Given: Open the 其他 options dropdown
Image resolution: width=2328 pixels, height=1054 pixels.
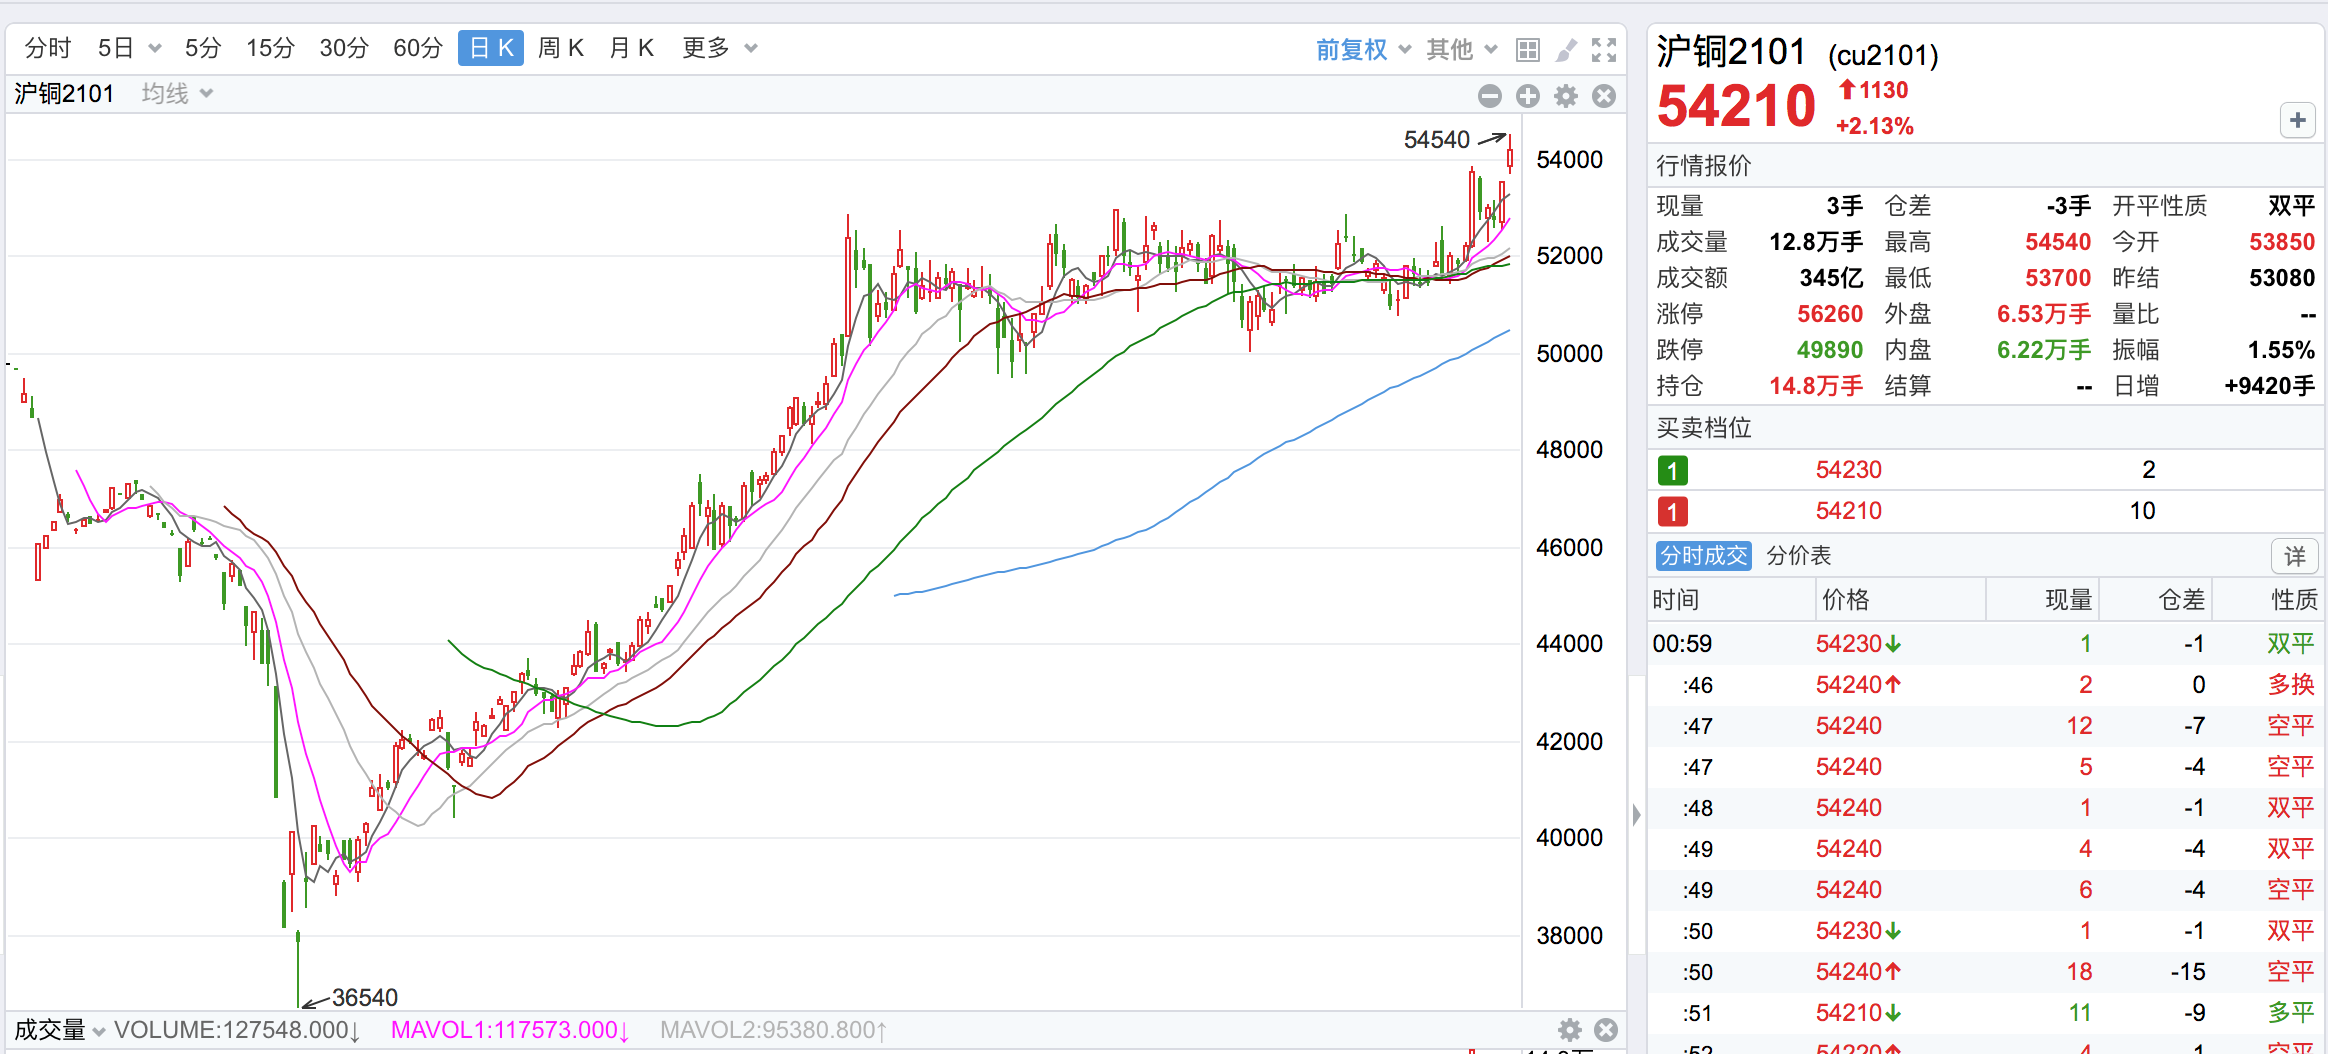Looking at the screenshot, I should [1461, 49].
